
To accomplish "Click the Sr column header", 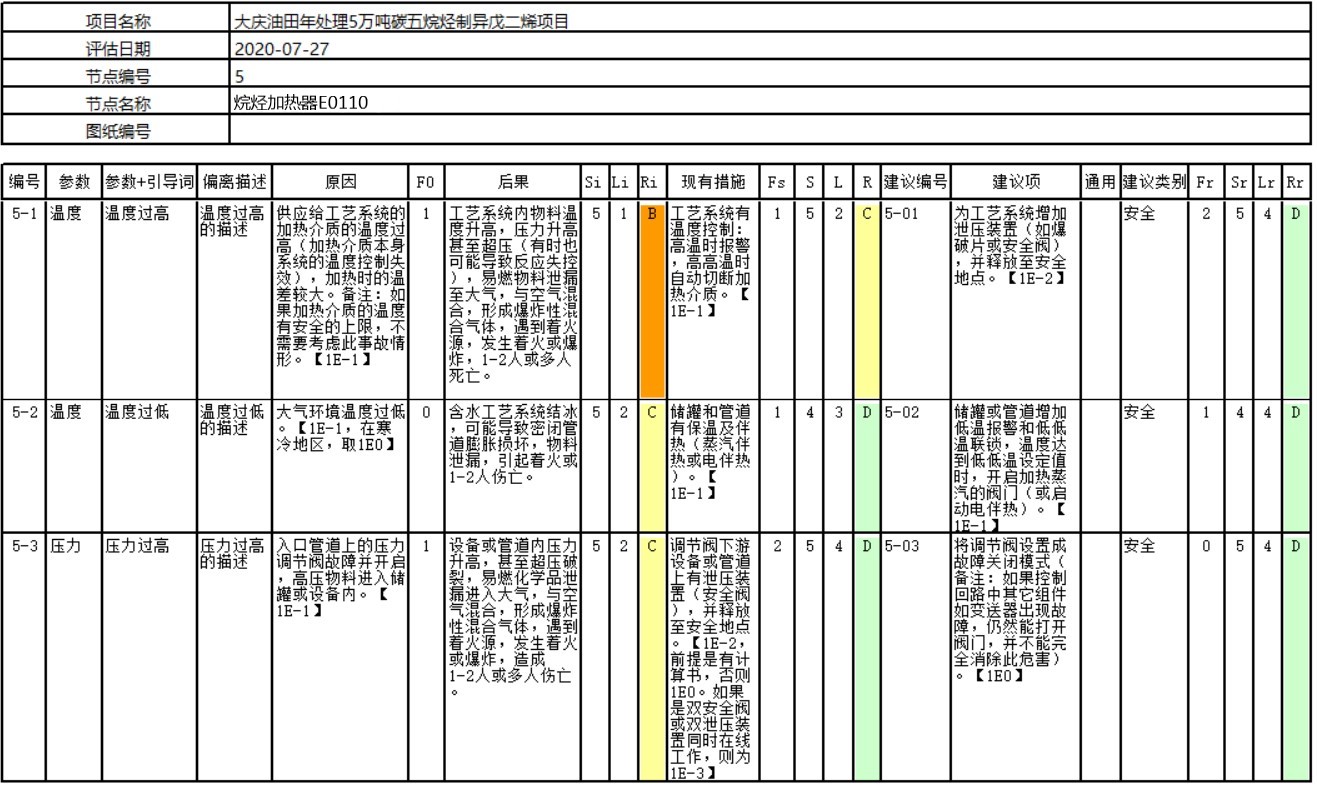I will tap(1239, 182).
